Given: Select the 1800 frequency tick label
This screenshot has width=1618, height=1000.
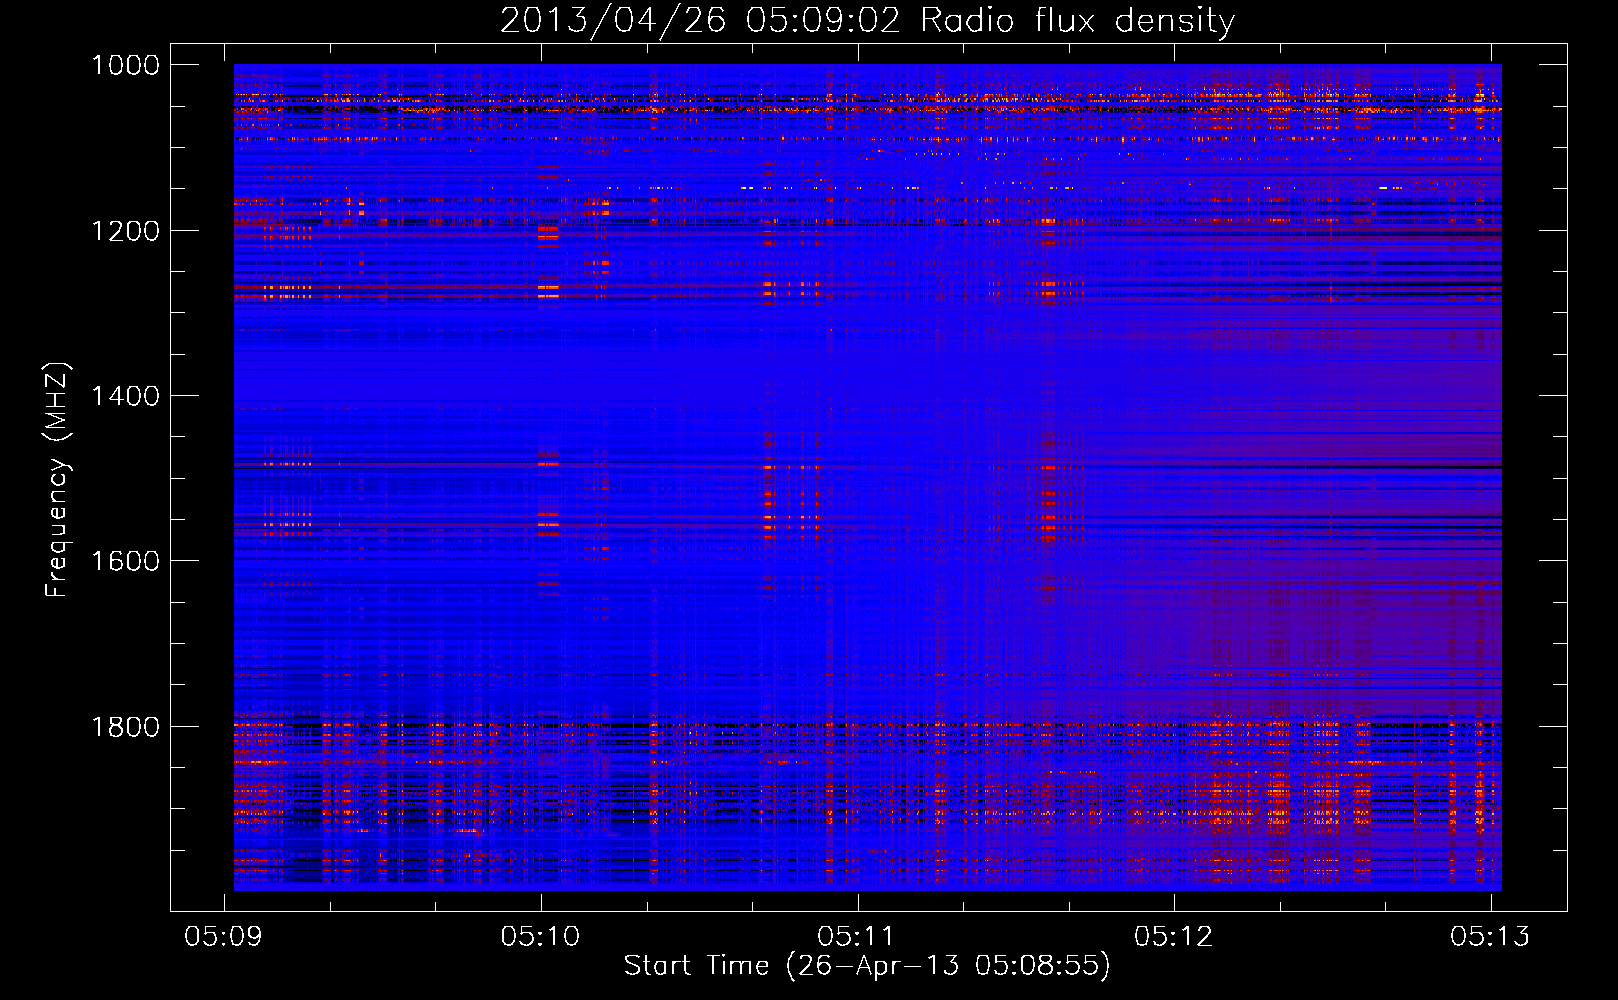Looking at the screenshot, I should point(125,727).
